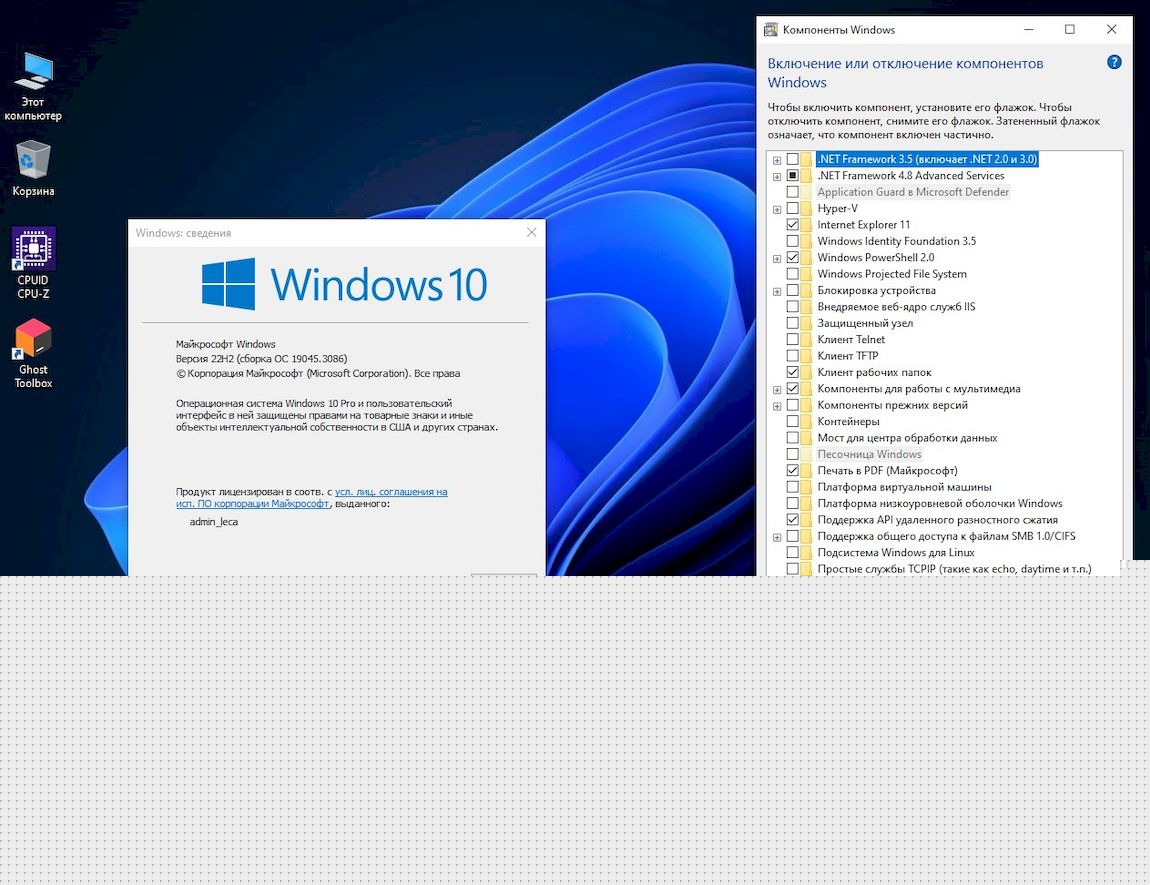Expand the Блокировка устройства node

click(777, 291)
